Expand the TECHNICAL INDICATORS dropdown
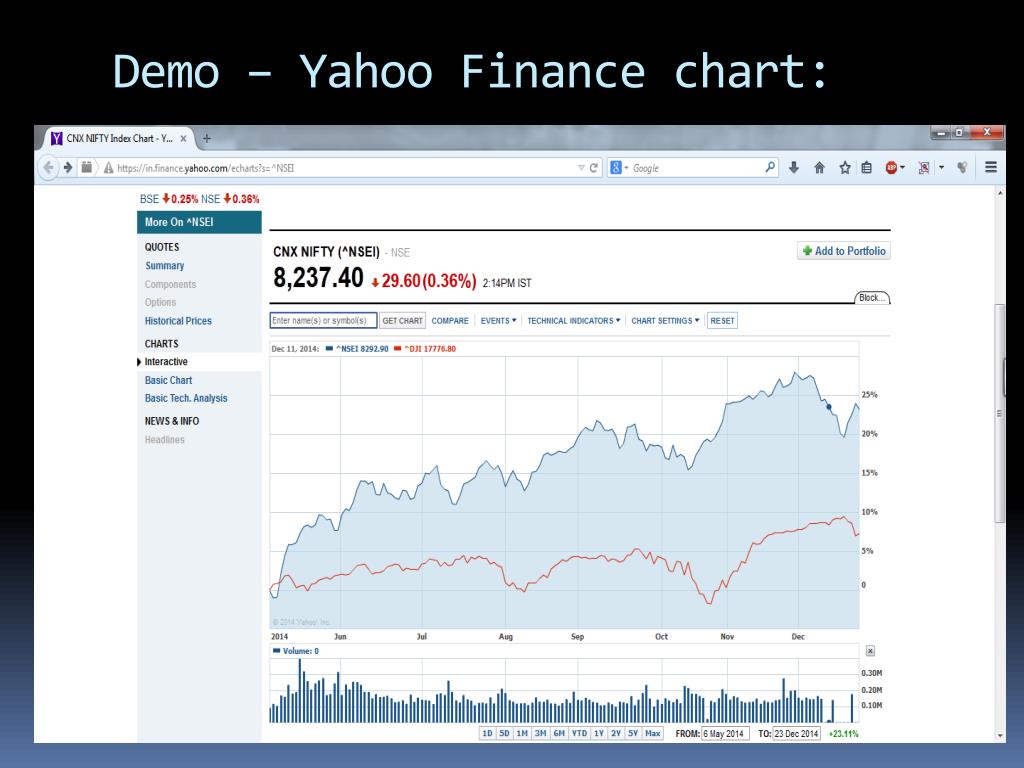This screenshot has width=1024, height=768. 573,321
